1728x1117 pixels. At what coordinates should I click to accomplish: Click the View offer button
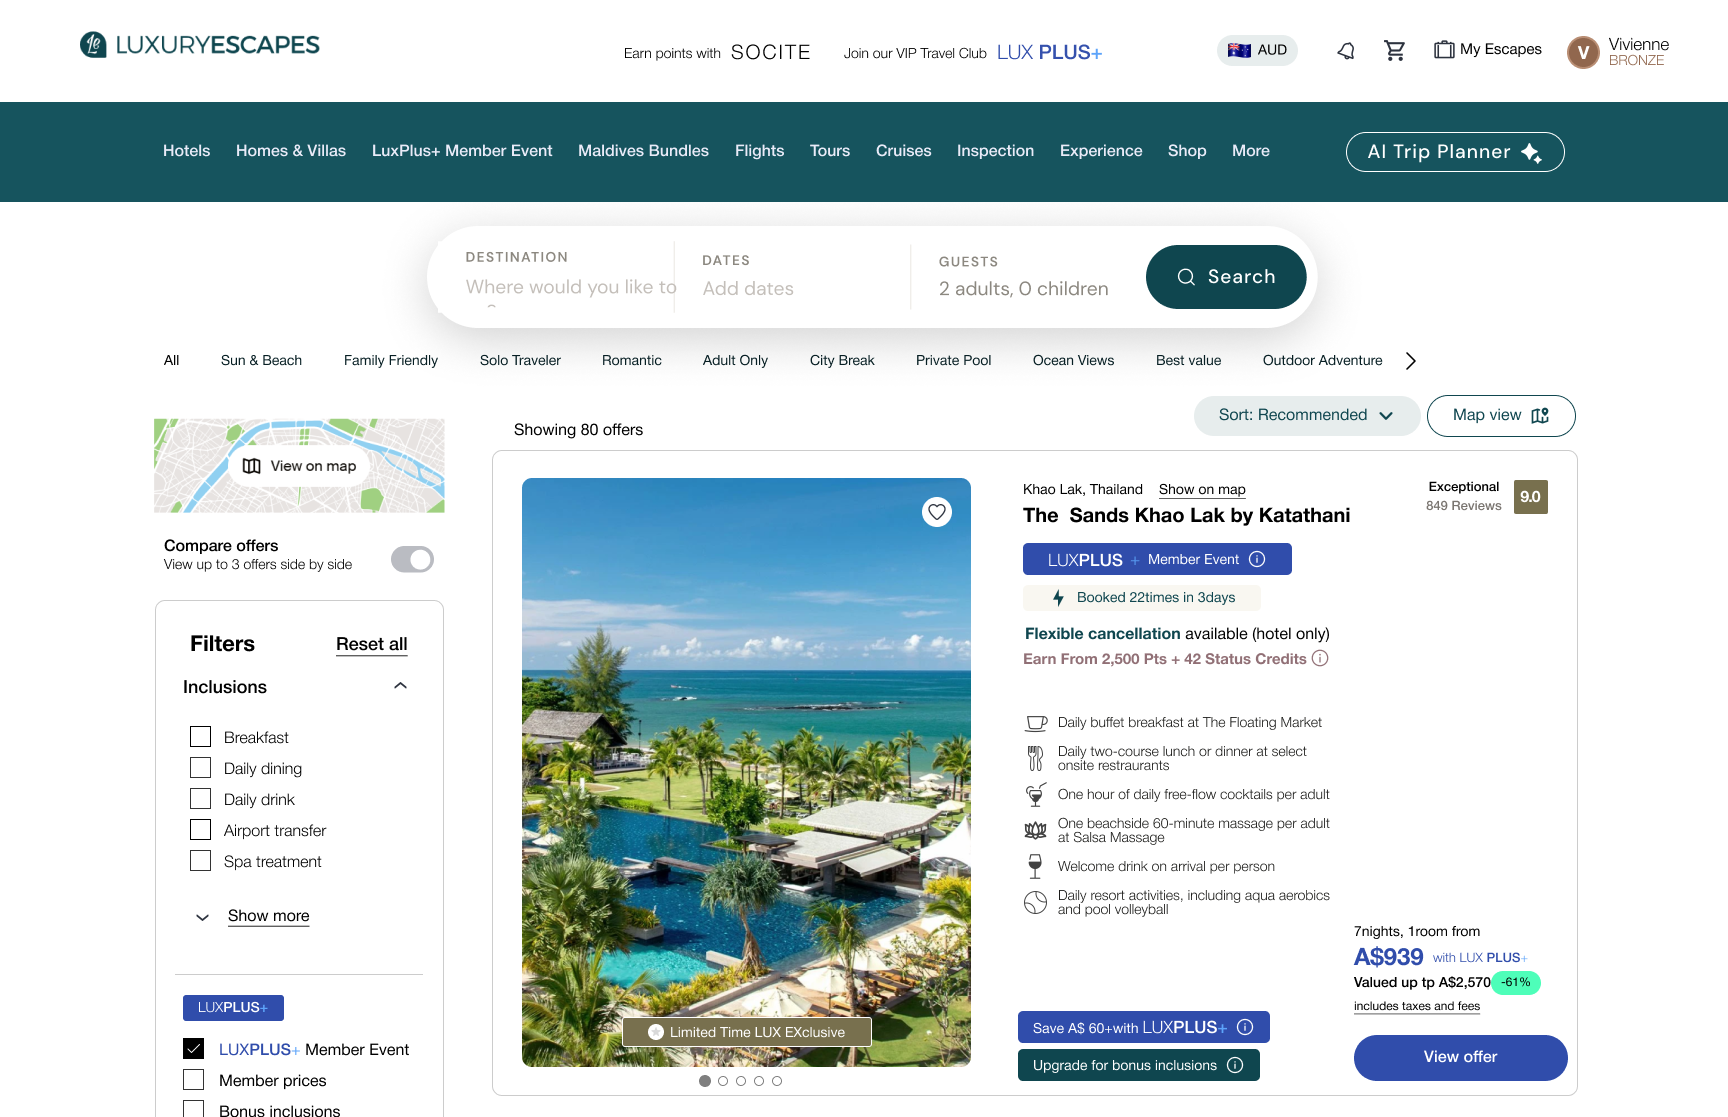(x=1460, y=1057)
